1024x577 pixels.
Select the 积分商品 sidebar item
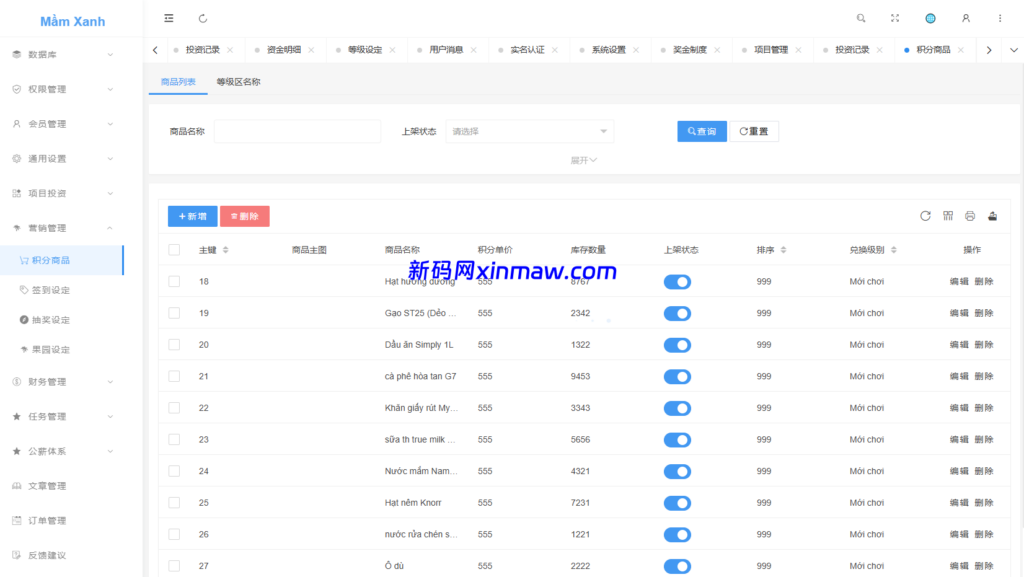(62, 260)
